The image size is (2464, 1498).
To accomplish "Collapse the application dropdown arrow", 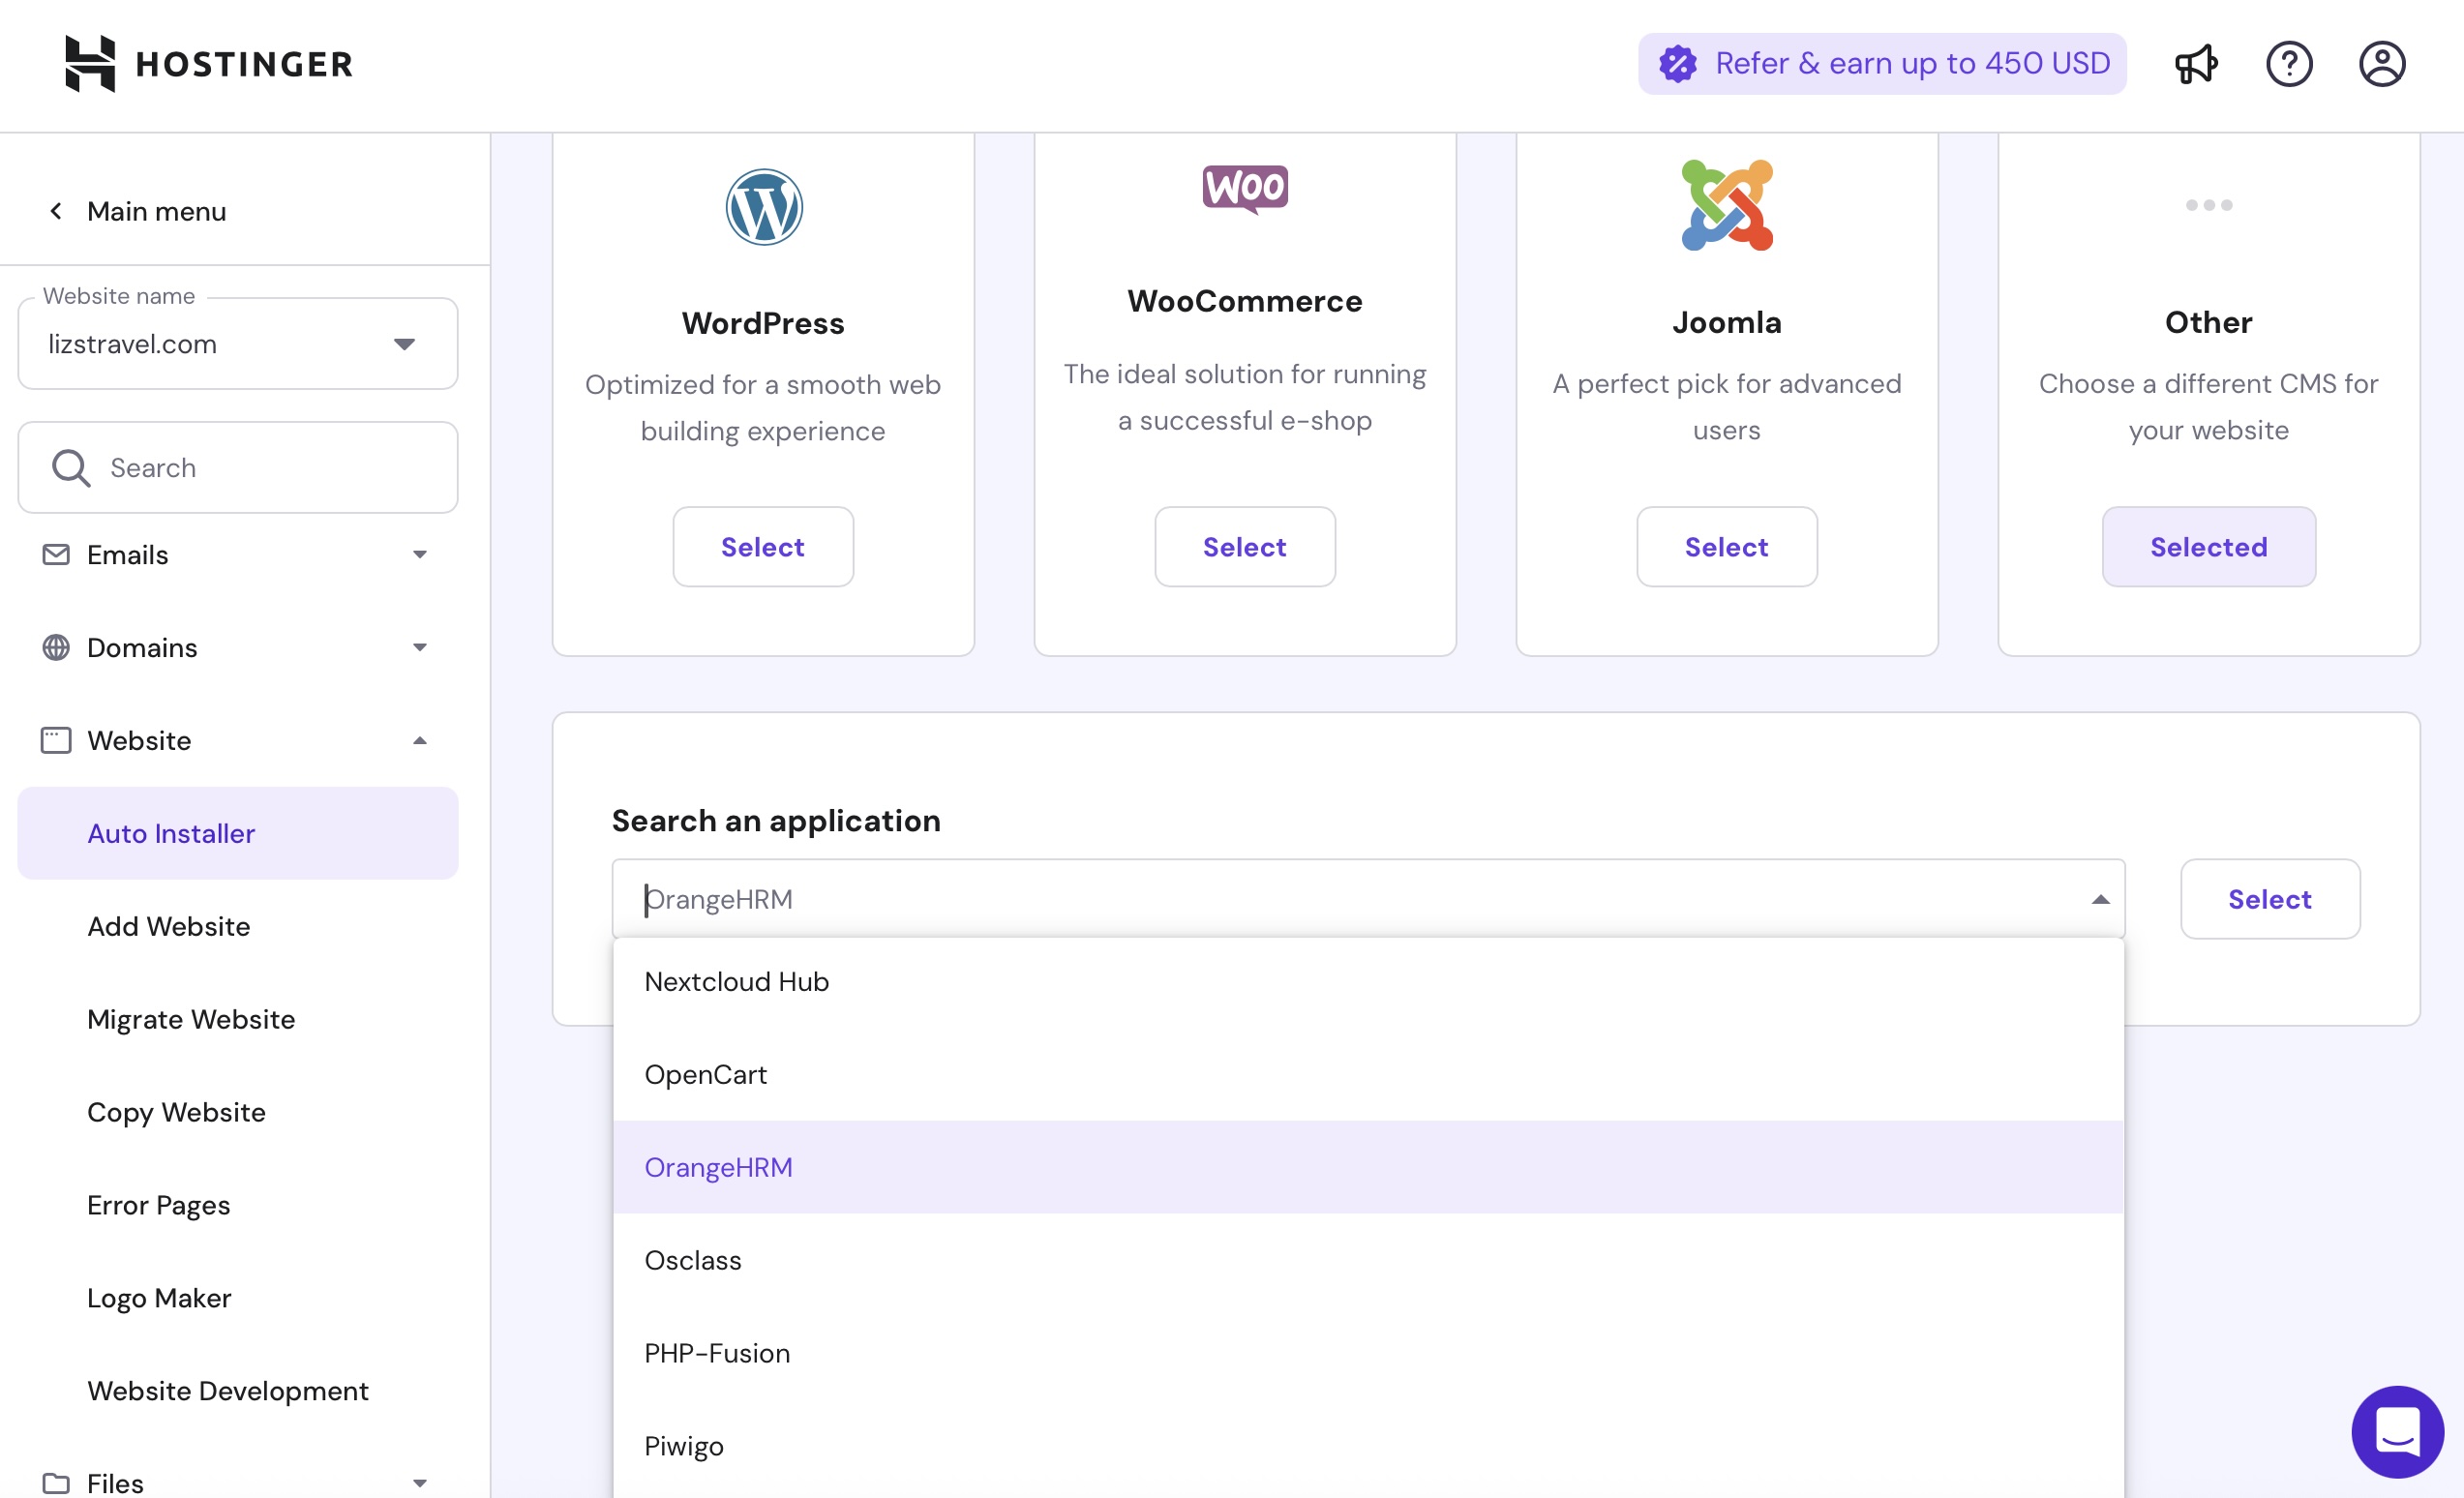I will (2100, 899).
